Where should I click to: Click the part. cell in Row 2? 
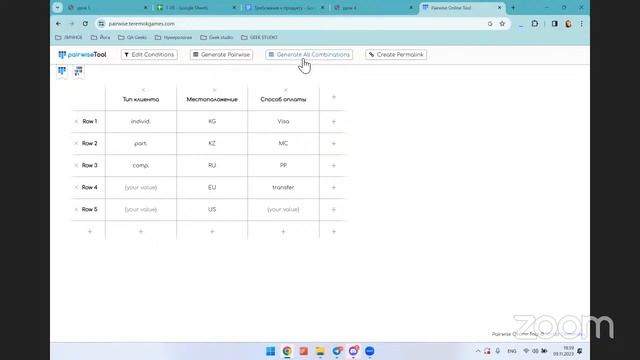coord(141,144)
